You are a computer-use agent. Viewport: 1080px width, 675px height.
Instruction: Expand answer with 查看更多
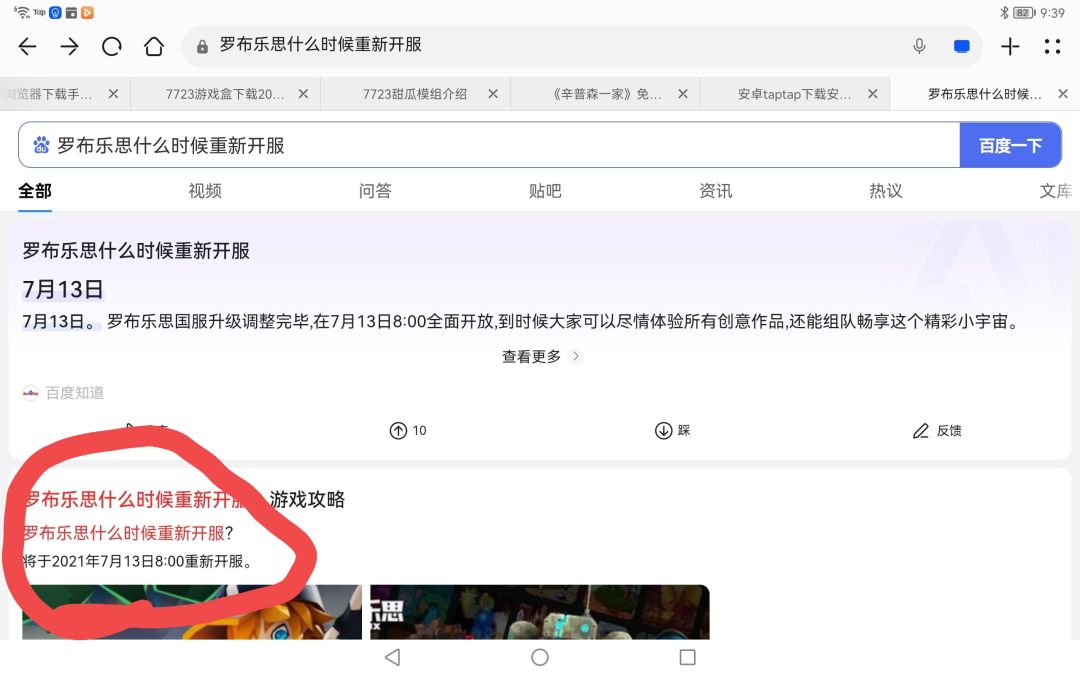[x=542, y=356]
